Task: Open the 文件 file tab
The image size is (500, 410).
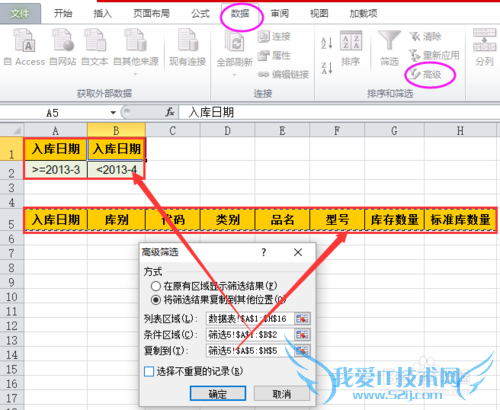Action: pos(20,13)
